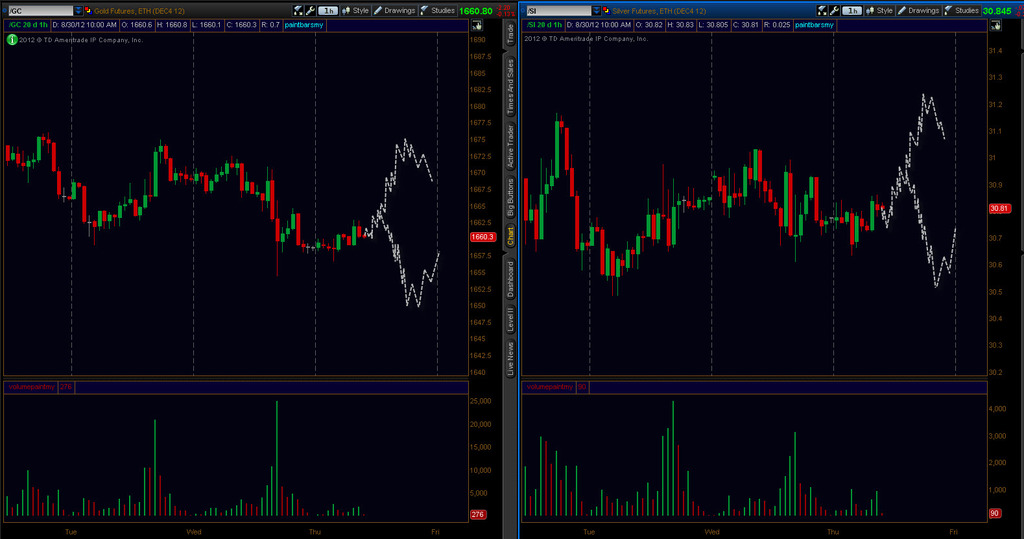This screenshot has width=1024, height=539.
Task: Click the Gold chart pointer tool icon
Action: click(x=477, y=25)
